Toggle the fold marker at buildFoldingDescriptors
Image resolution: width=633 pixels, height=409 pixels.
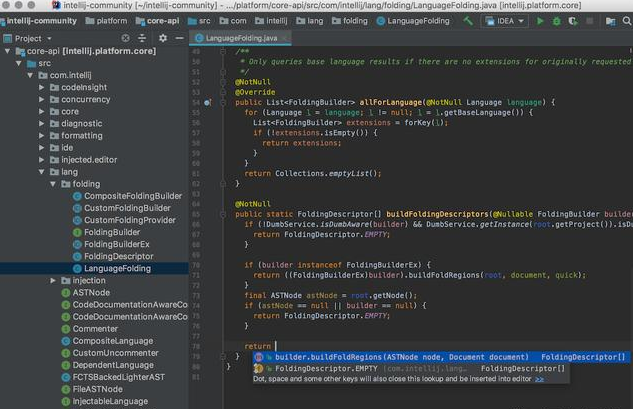tap(223, 213)
